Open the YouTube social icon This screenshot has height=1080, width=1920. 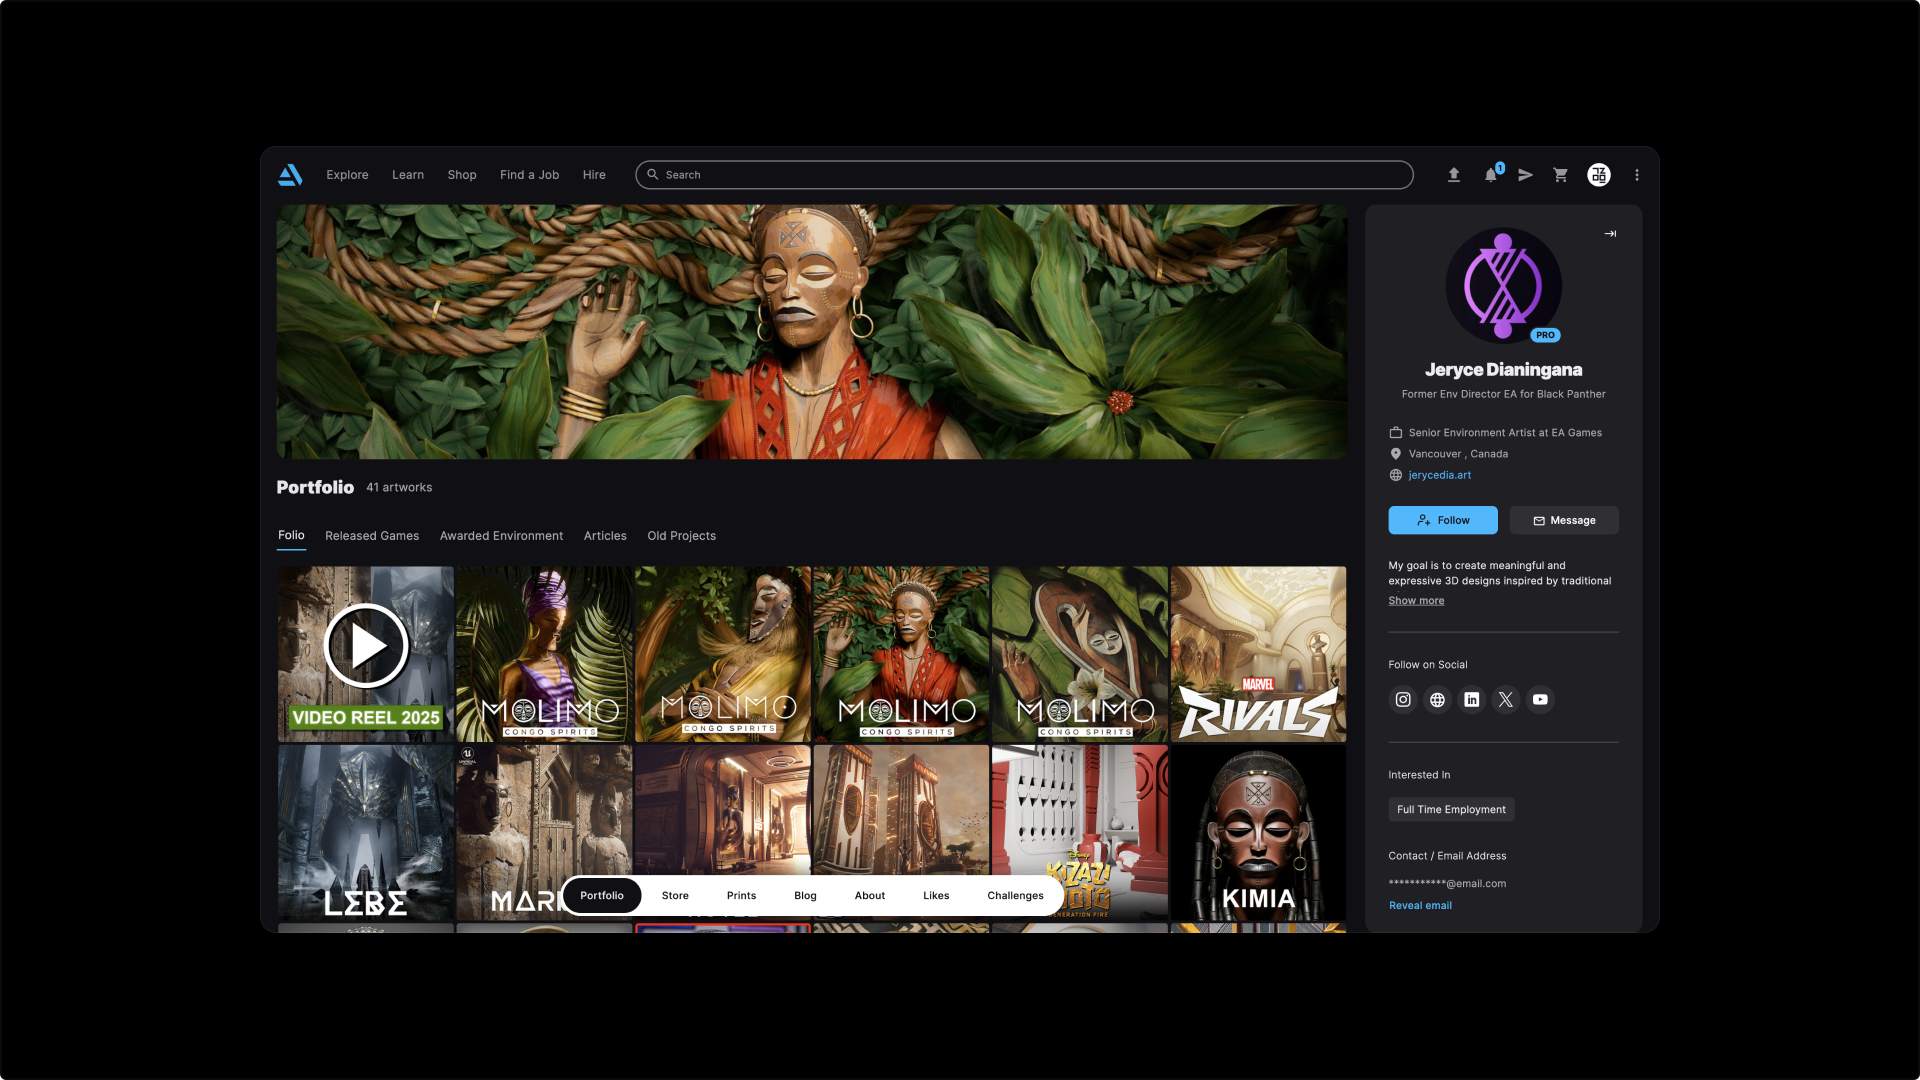tap(1540, 700)
